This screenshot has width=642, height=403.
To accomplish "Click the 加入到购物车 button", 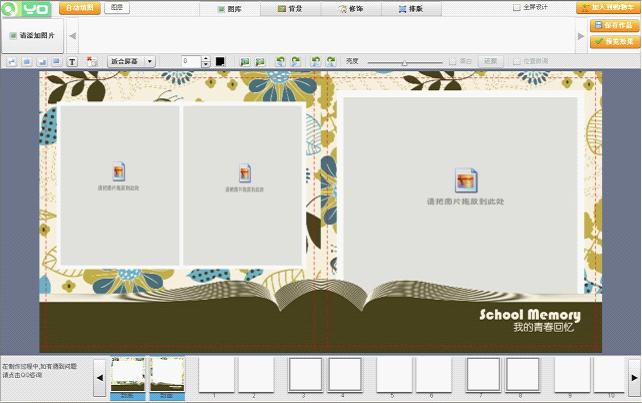I will tap(609, 7).
